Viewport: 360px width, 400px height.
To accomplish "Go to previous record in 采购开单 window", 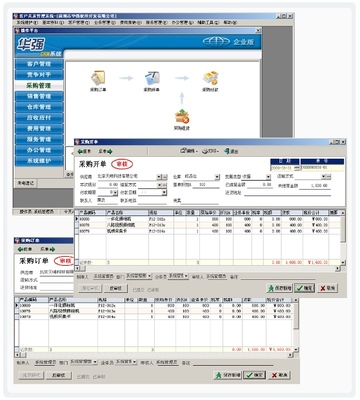I will 84,151.
